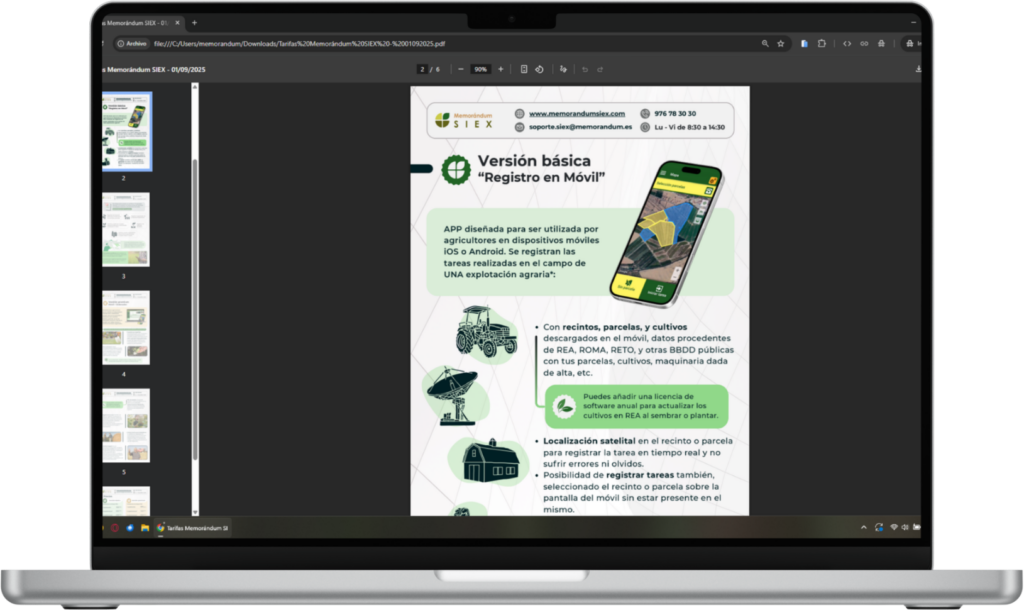This screenshot has height=610, width=1024.
Task: Expand hidden system tray icons chevron
Action: pyautogui.click(x=863, y=527)
